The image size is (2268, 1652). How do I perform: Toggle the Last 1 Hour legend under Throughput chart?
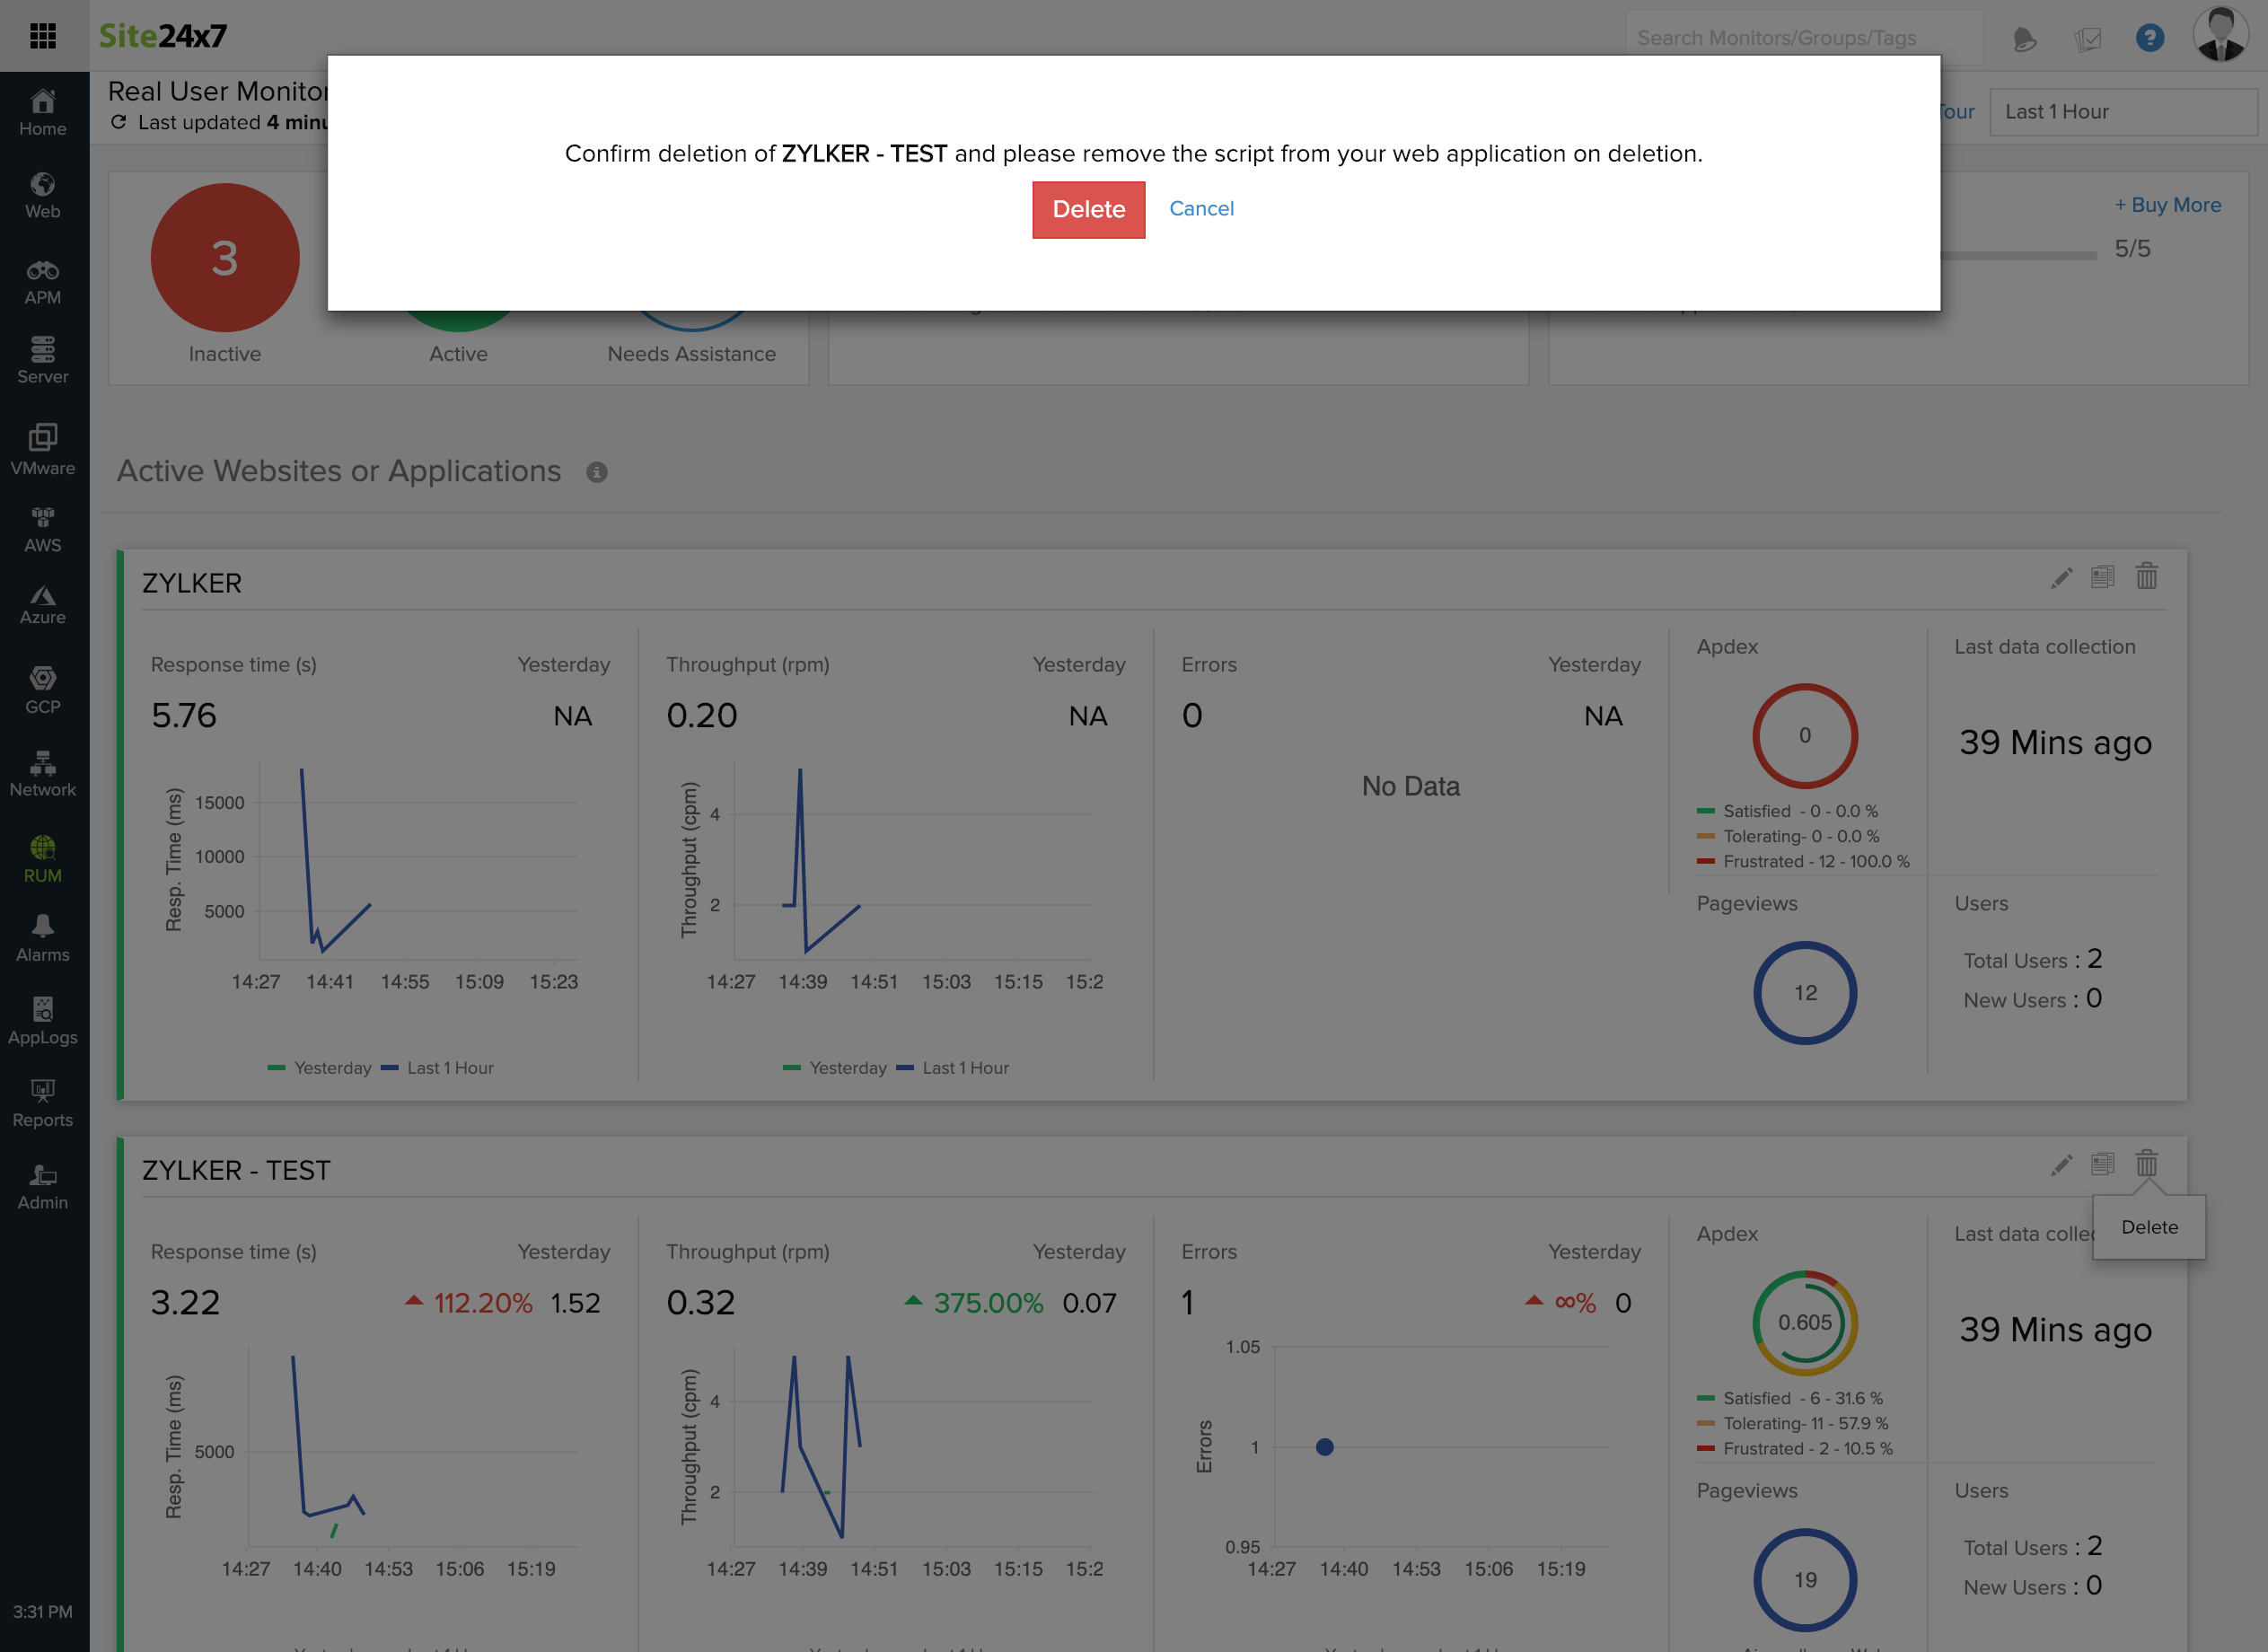click(966, 1067)
